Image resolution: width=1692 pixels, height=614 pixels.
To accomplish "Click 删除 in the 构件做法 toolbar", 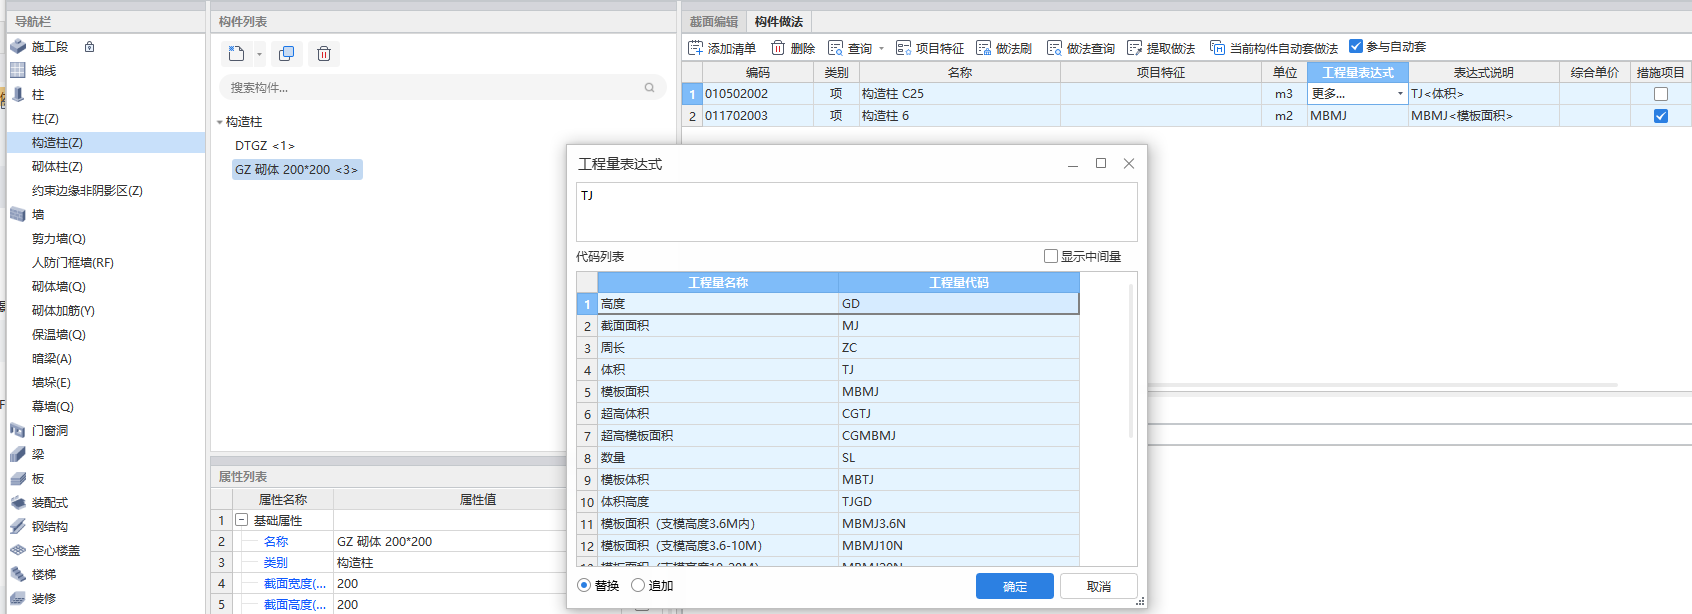I will (x=793, y=48).
